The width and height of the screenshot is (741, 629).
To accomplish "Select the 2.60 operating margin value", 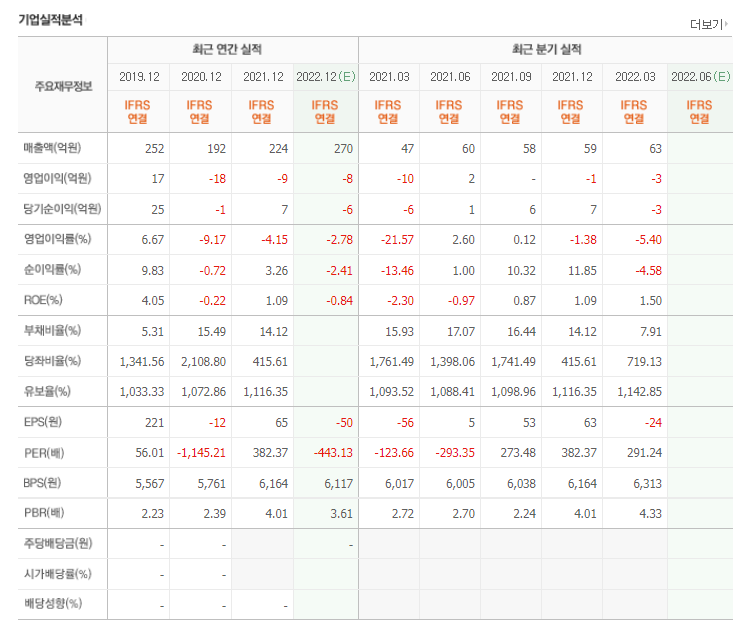I will point(463,240).
